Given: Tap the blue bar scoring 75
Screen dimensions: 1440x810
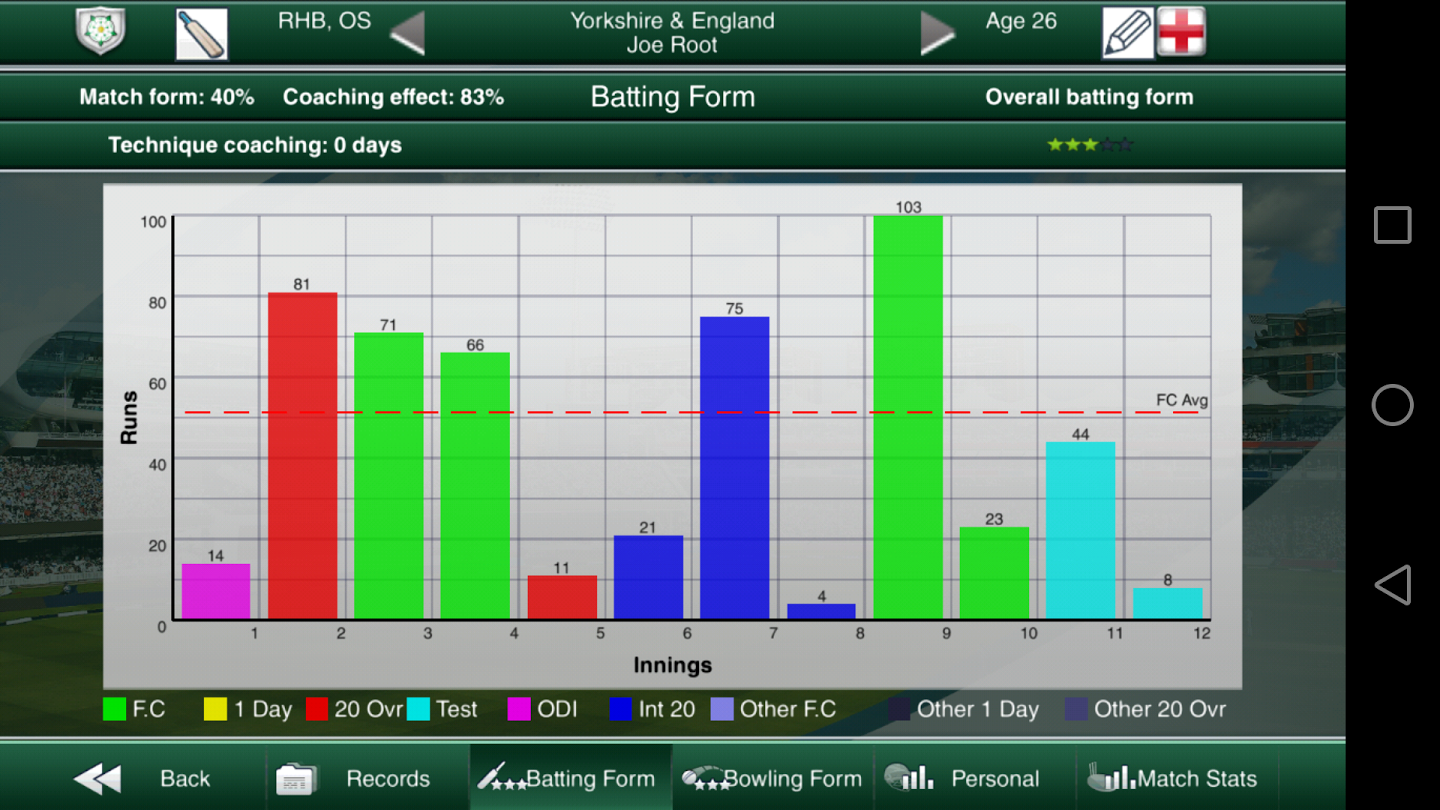Looking at the screenshot, I should click(x=735, y=468).
